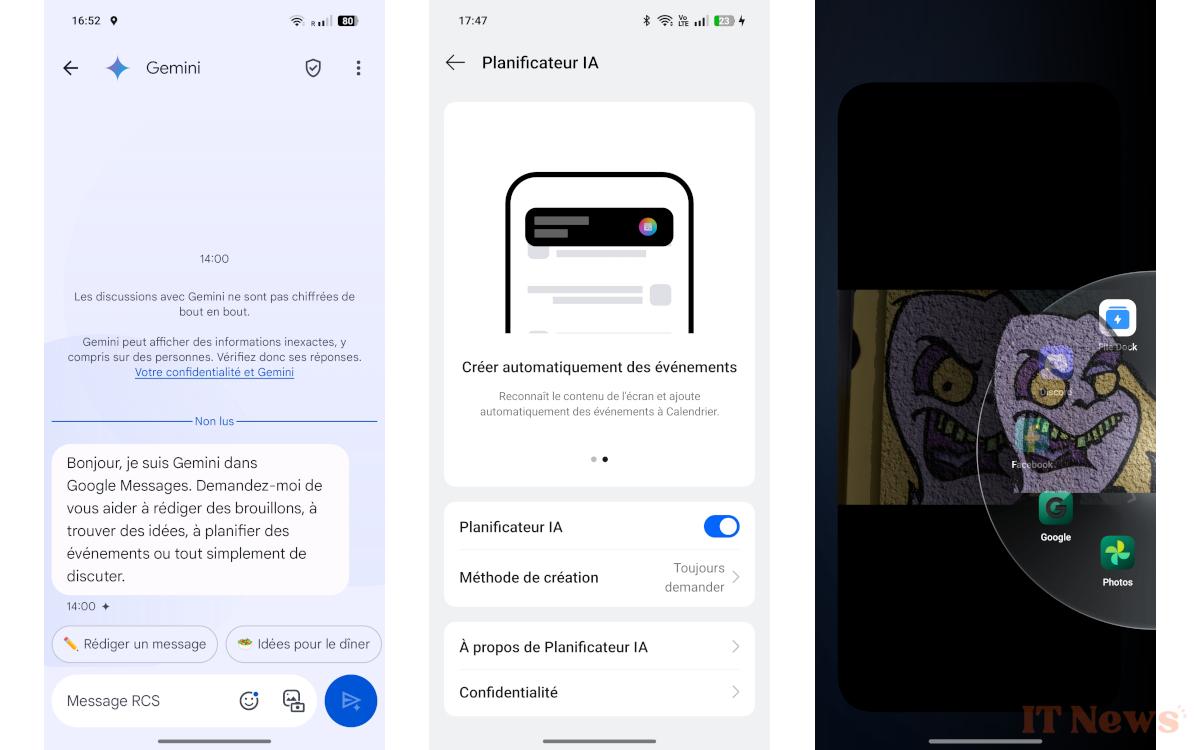Tap the location icon in left status bar
Viewport: 1200px width, 750px height.
coord(113,20)
